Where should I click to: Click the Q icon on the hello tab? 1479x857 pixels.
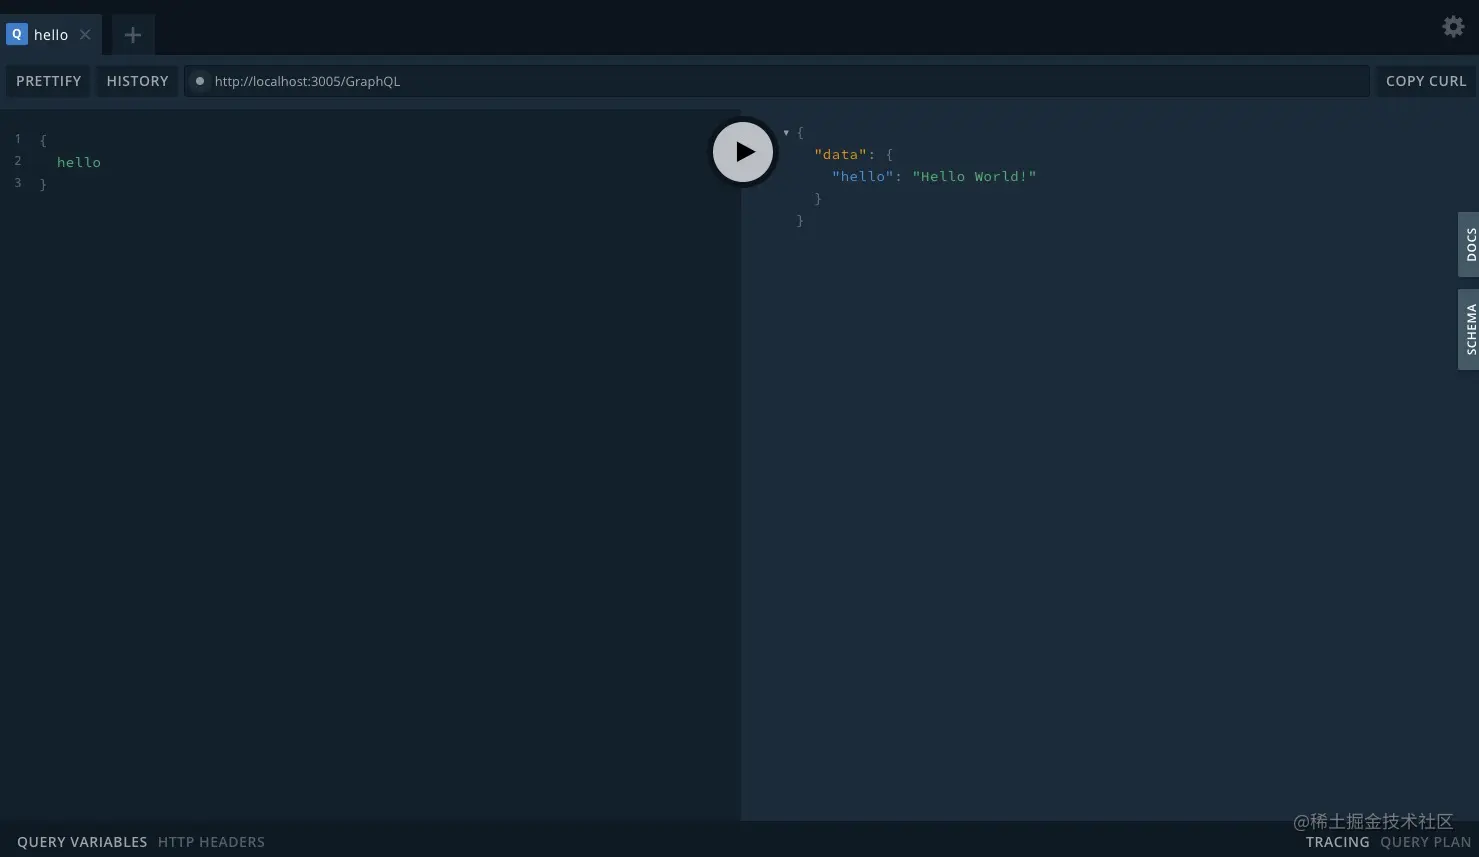pos(17,34)
